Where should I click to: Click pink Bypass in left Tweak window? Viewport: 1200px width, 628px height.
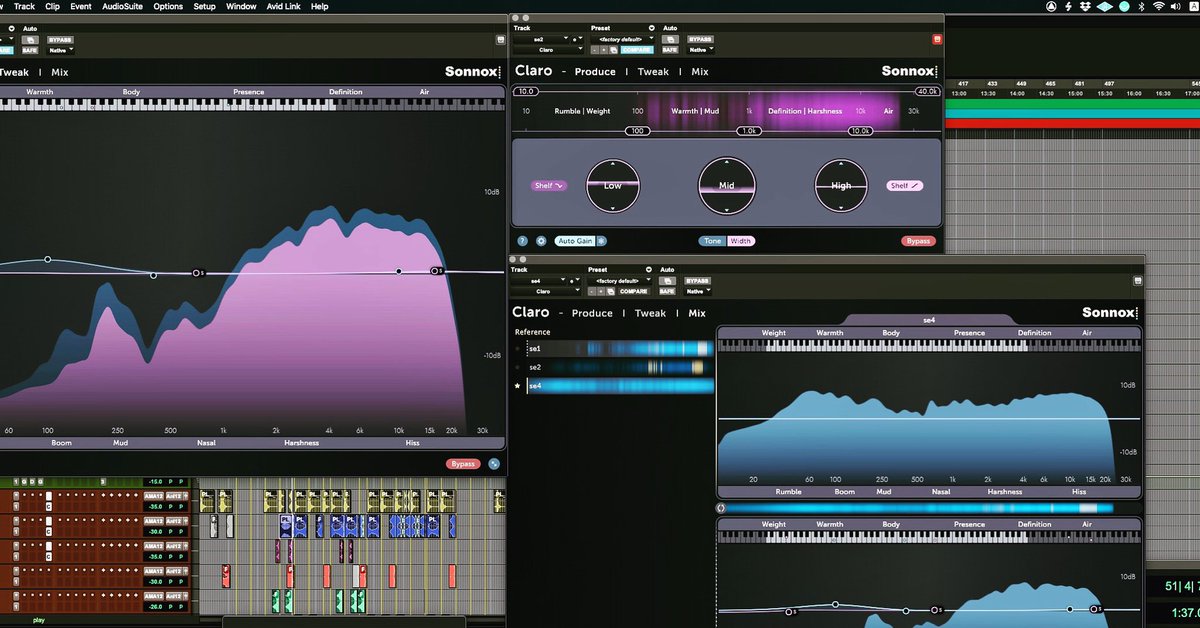click(463, 464)
